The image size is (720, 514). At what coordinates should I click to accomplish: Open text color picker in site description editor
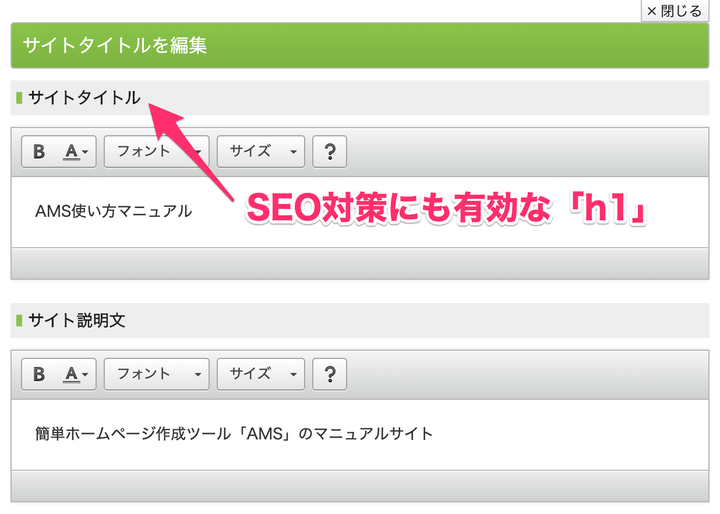76,374
